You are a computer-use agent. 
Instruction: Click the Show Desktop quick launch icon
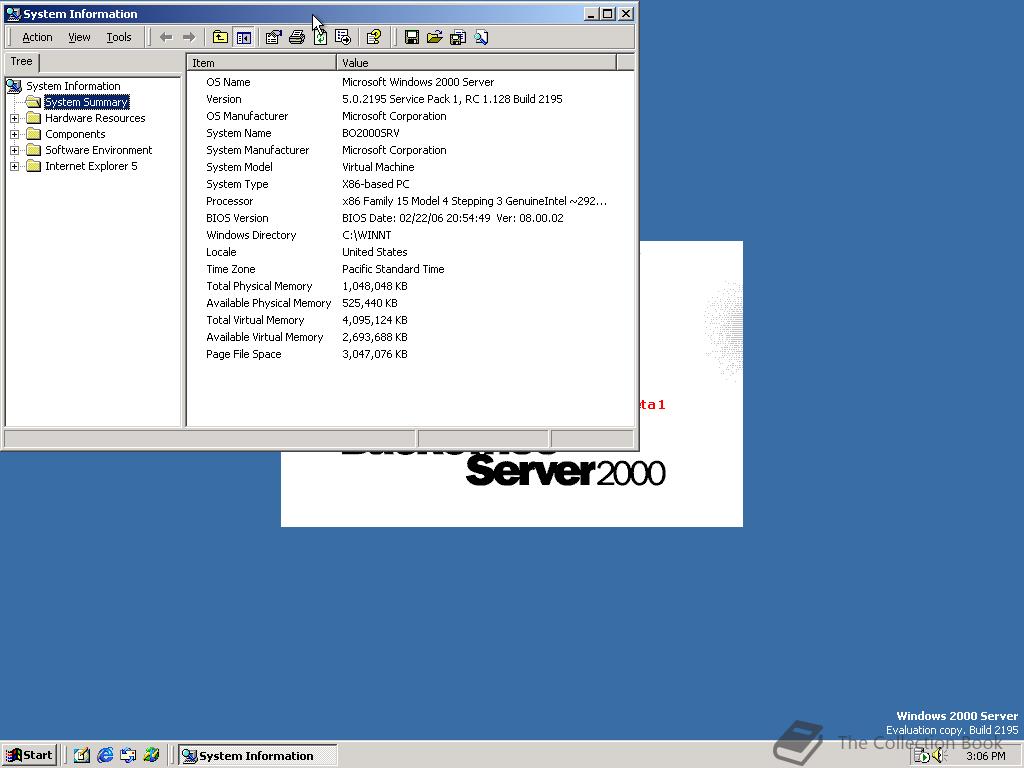pyautogui.click(x=82, y=756)
